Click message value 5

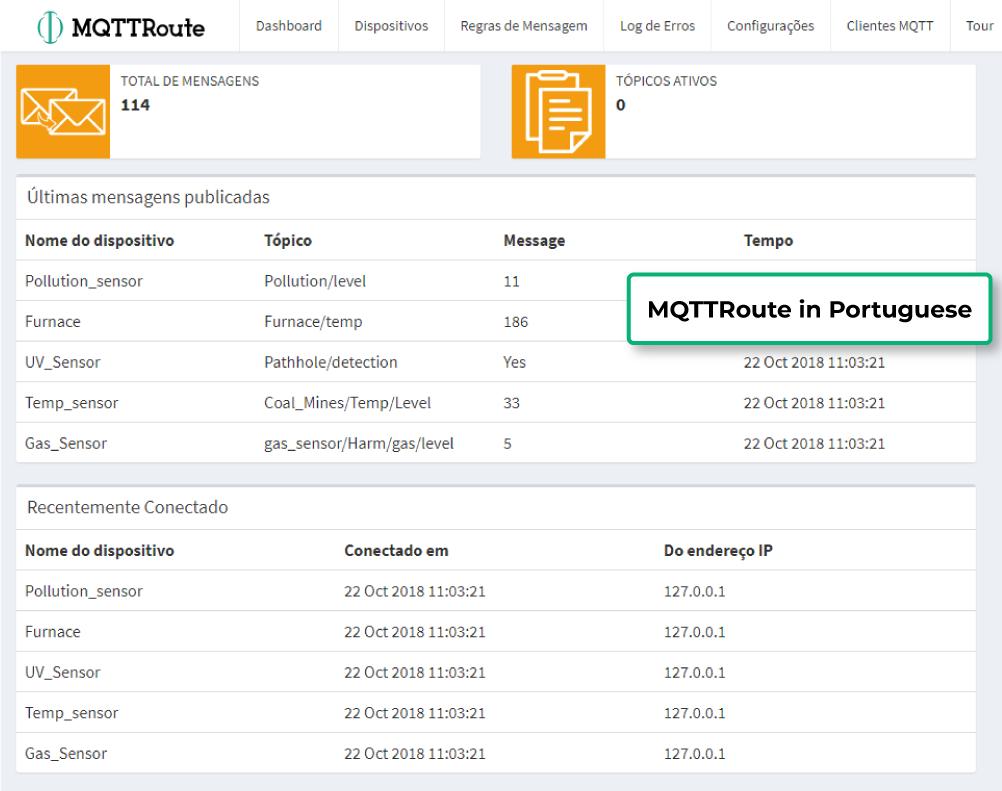coord(507,443)
